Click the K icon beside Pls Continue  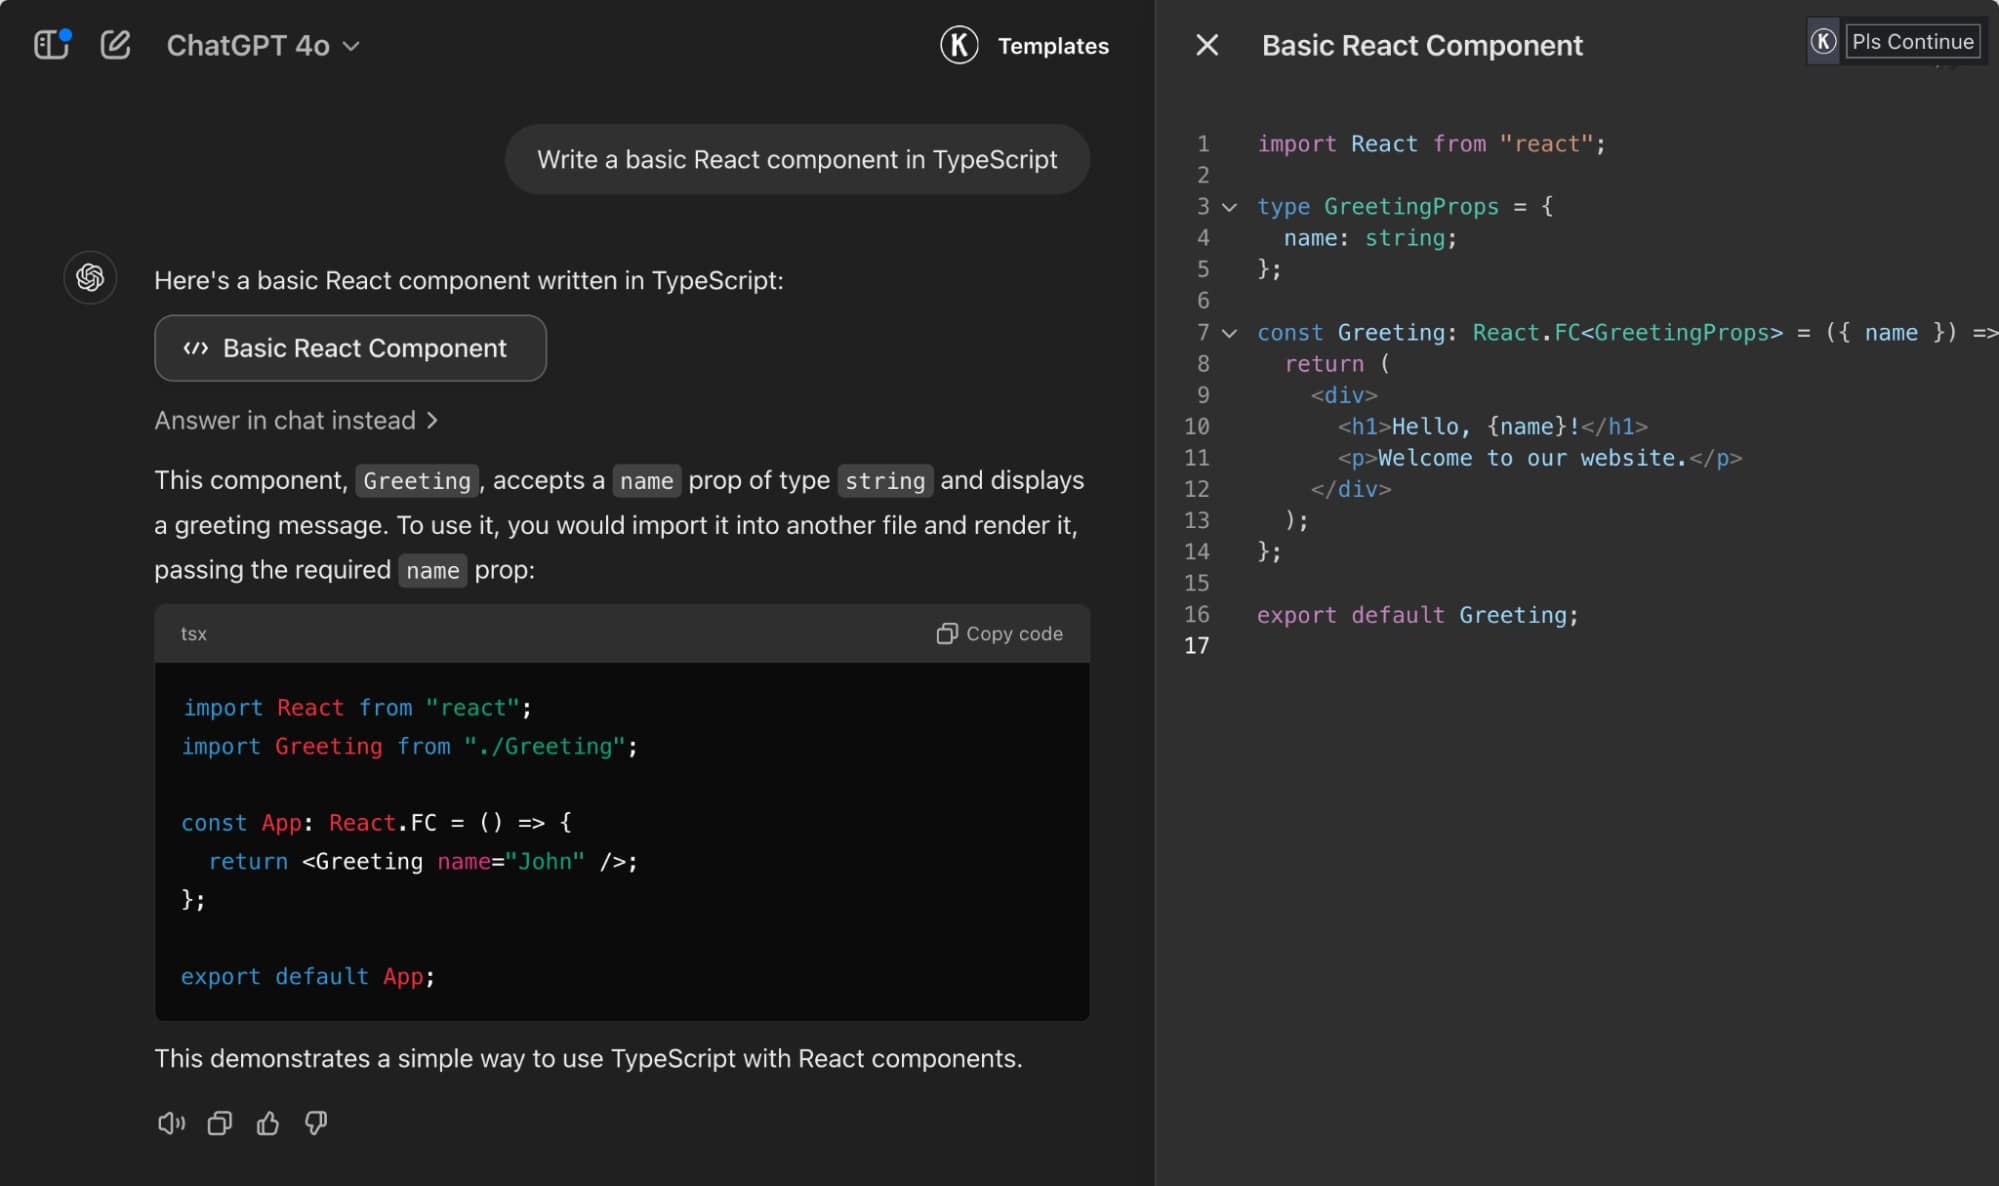click(x=1823, y=42)
